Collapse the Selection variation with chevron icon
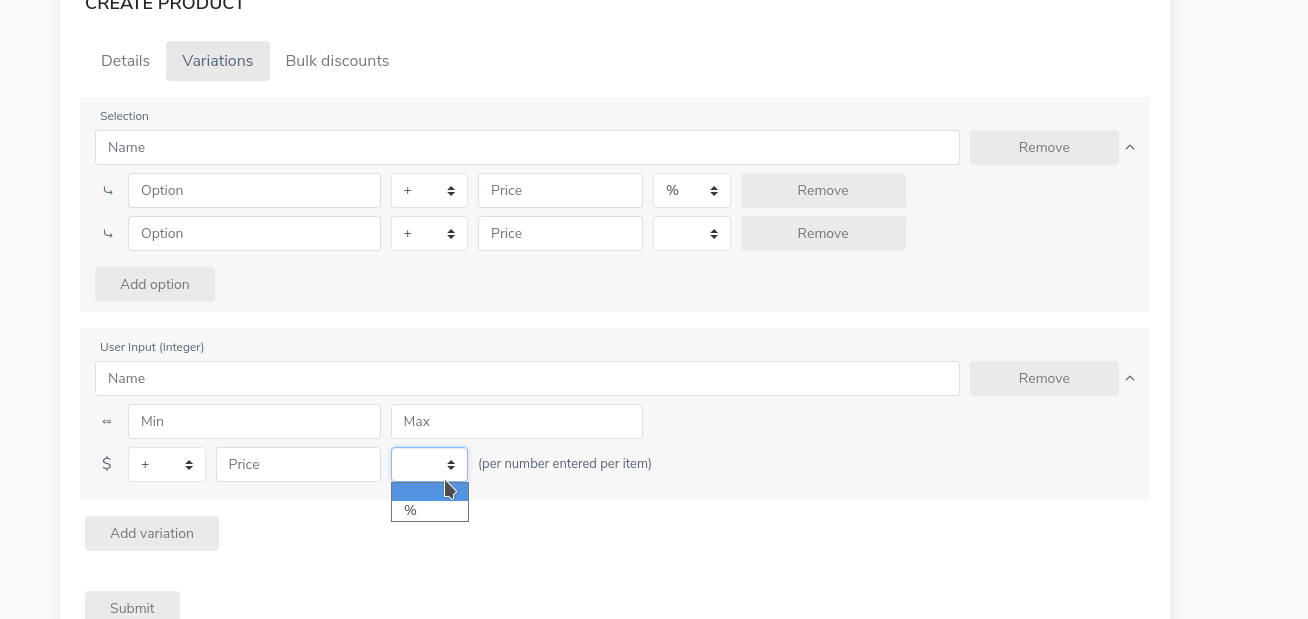 pyautogui.click(x=1130, y=147)
